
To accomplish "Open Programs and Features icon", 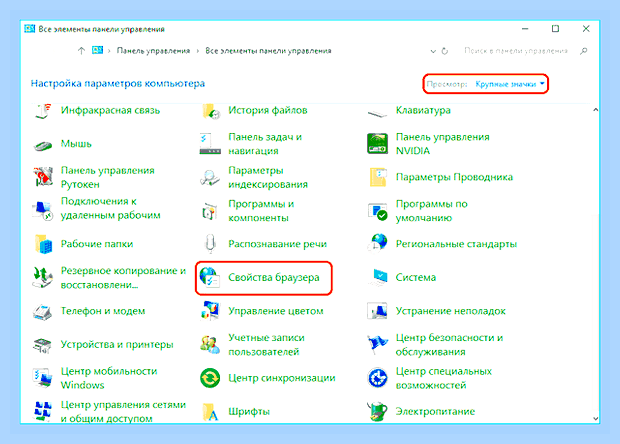I will coord(210,211).
